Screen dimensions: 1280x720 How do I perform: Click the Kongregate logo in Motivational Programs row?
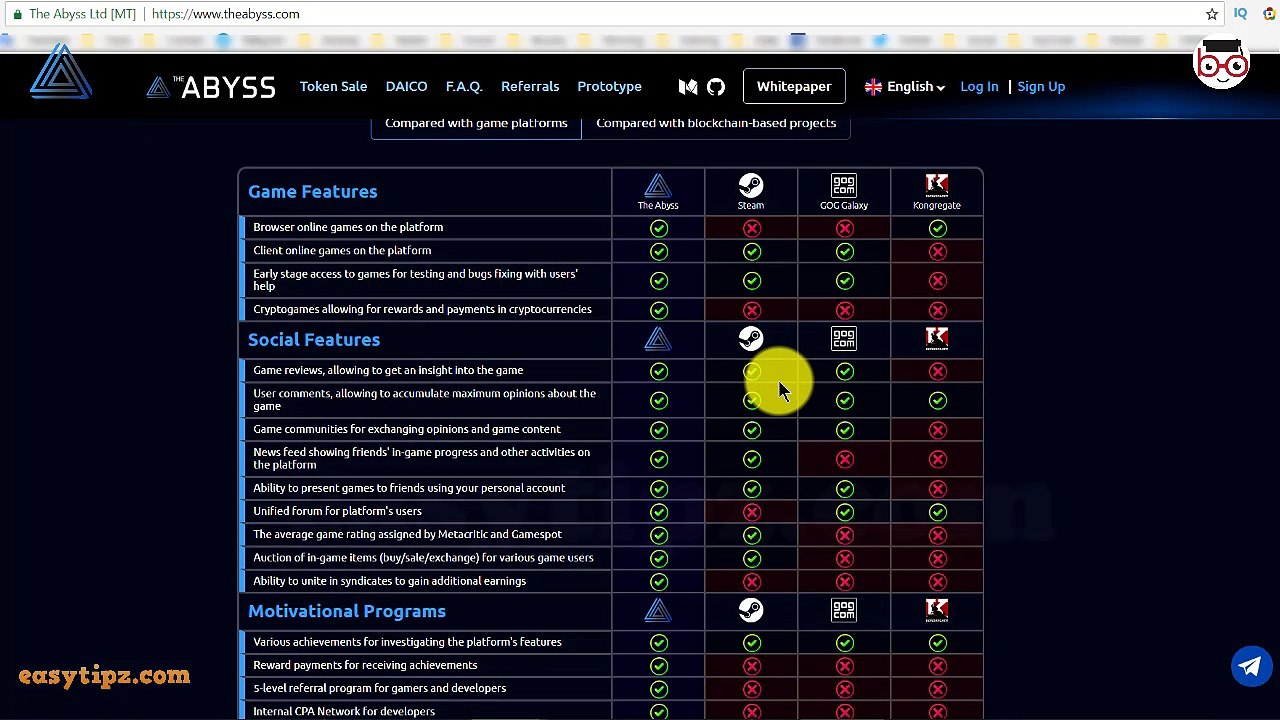(x=937, y=610)
